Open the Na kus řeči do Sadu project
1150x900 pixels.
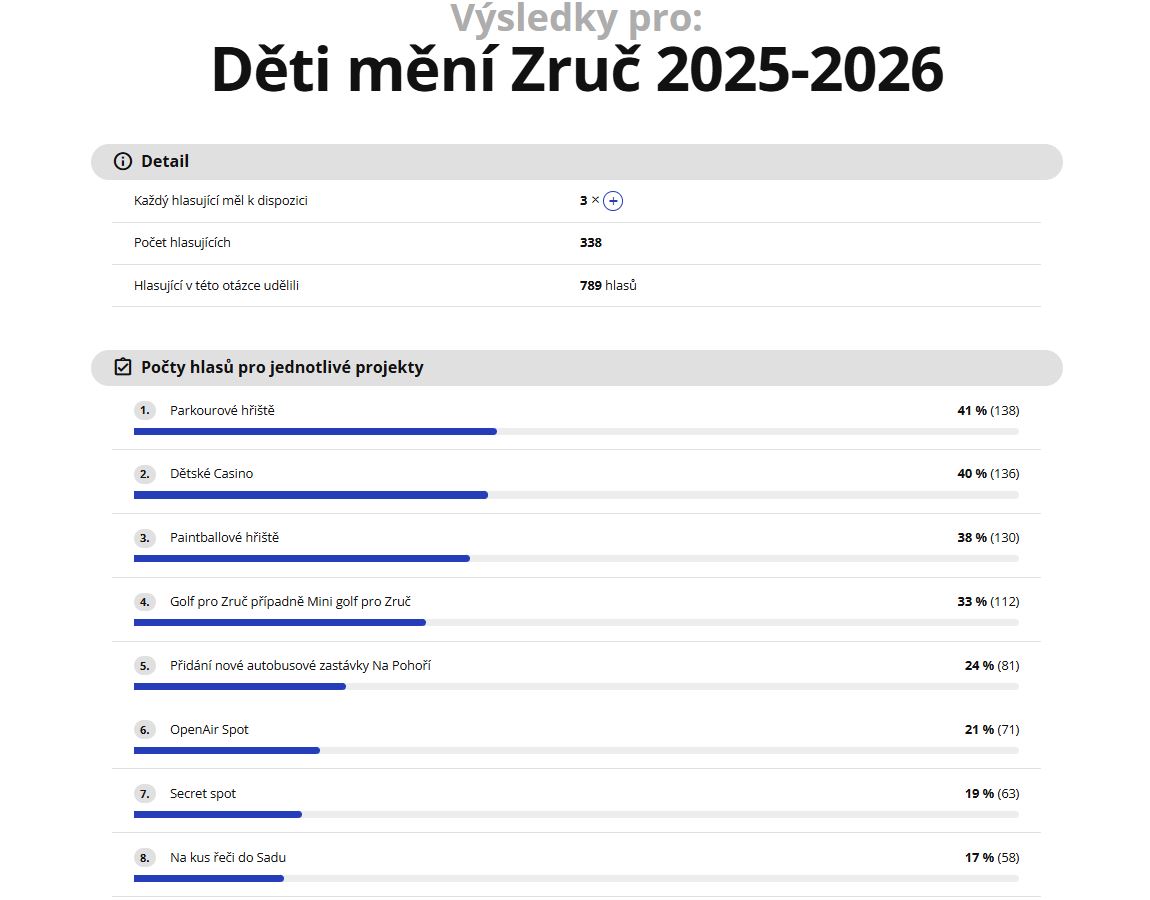point(228,858)
